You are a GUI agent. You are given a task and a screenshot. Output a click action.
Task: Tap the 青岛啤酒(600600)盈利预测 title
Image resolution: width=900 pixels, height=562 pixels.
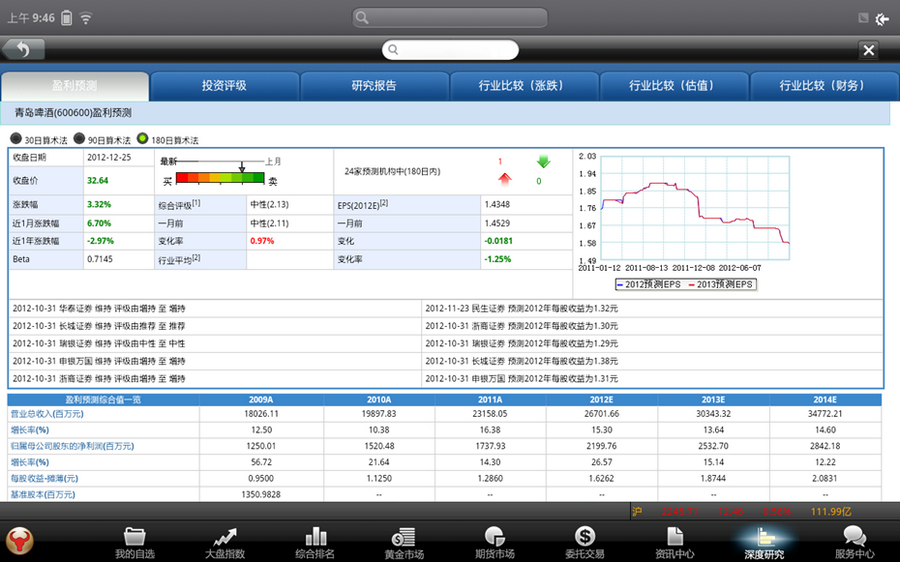[x=73, y=113]
